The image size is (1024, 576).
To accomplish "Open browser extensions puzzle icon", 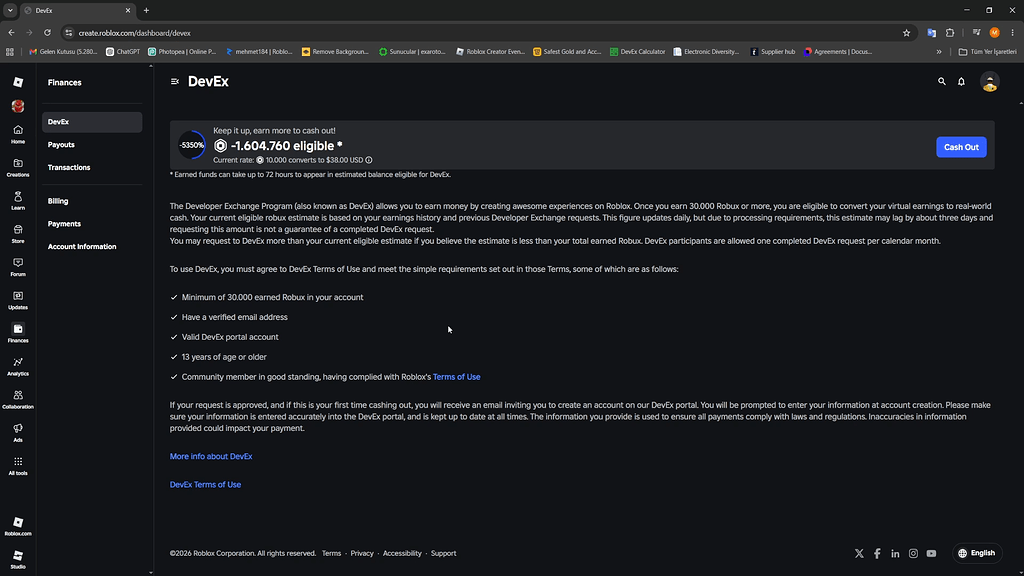I will [x=950, y=33].
